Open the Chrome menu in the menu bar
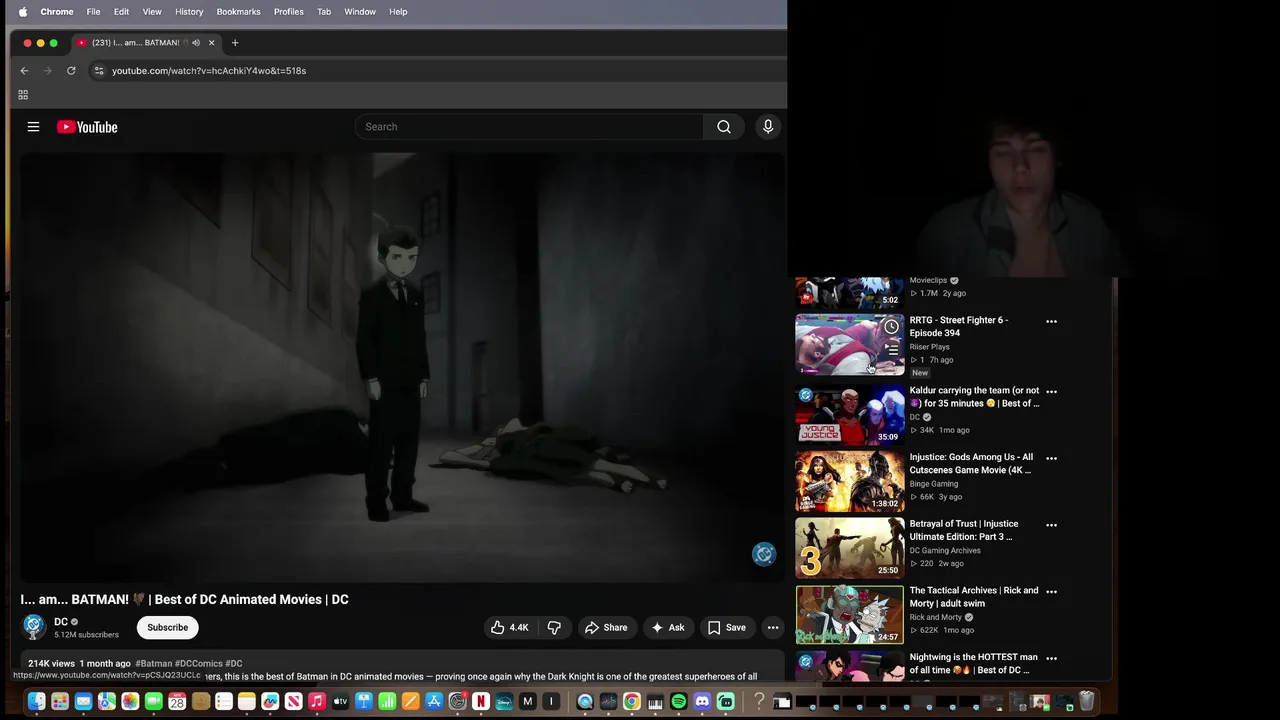 57,12
